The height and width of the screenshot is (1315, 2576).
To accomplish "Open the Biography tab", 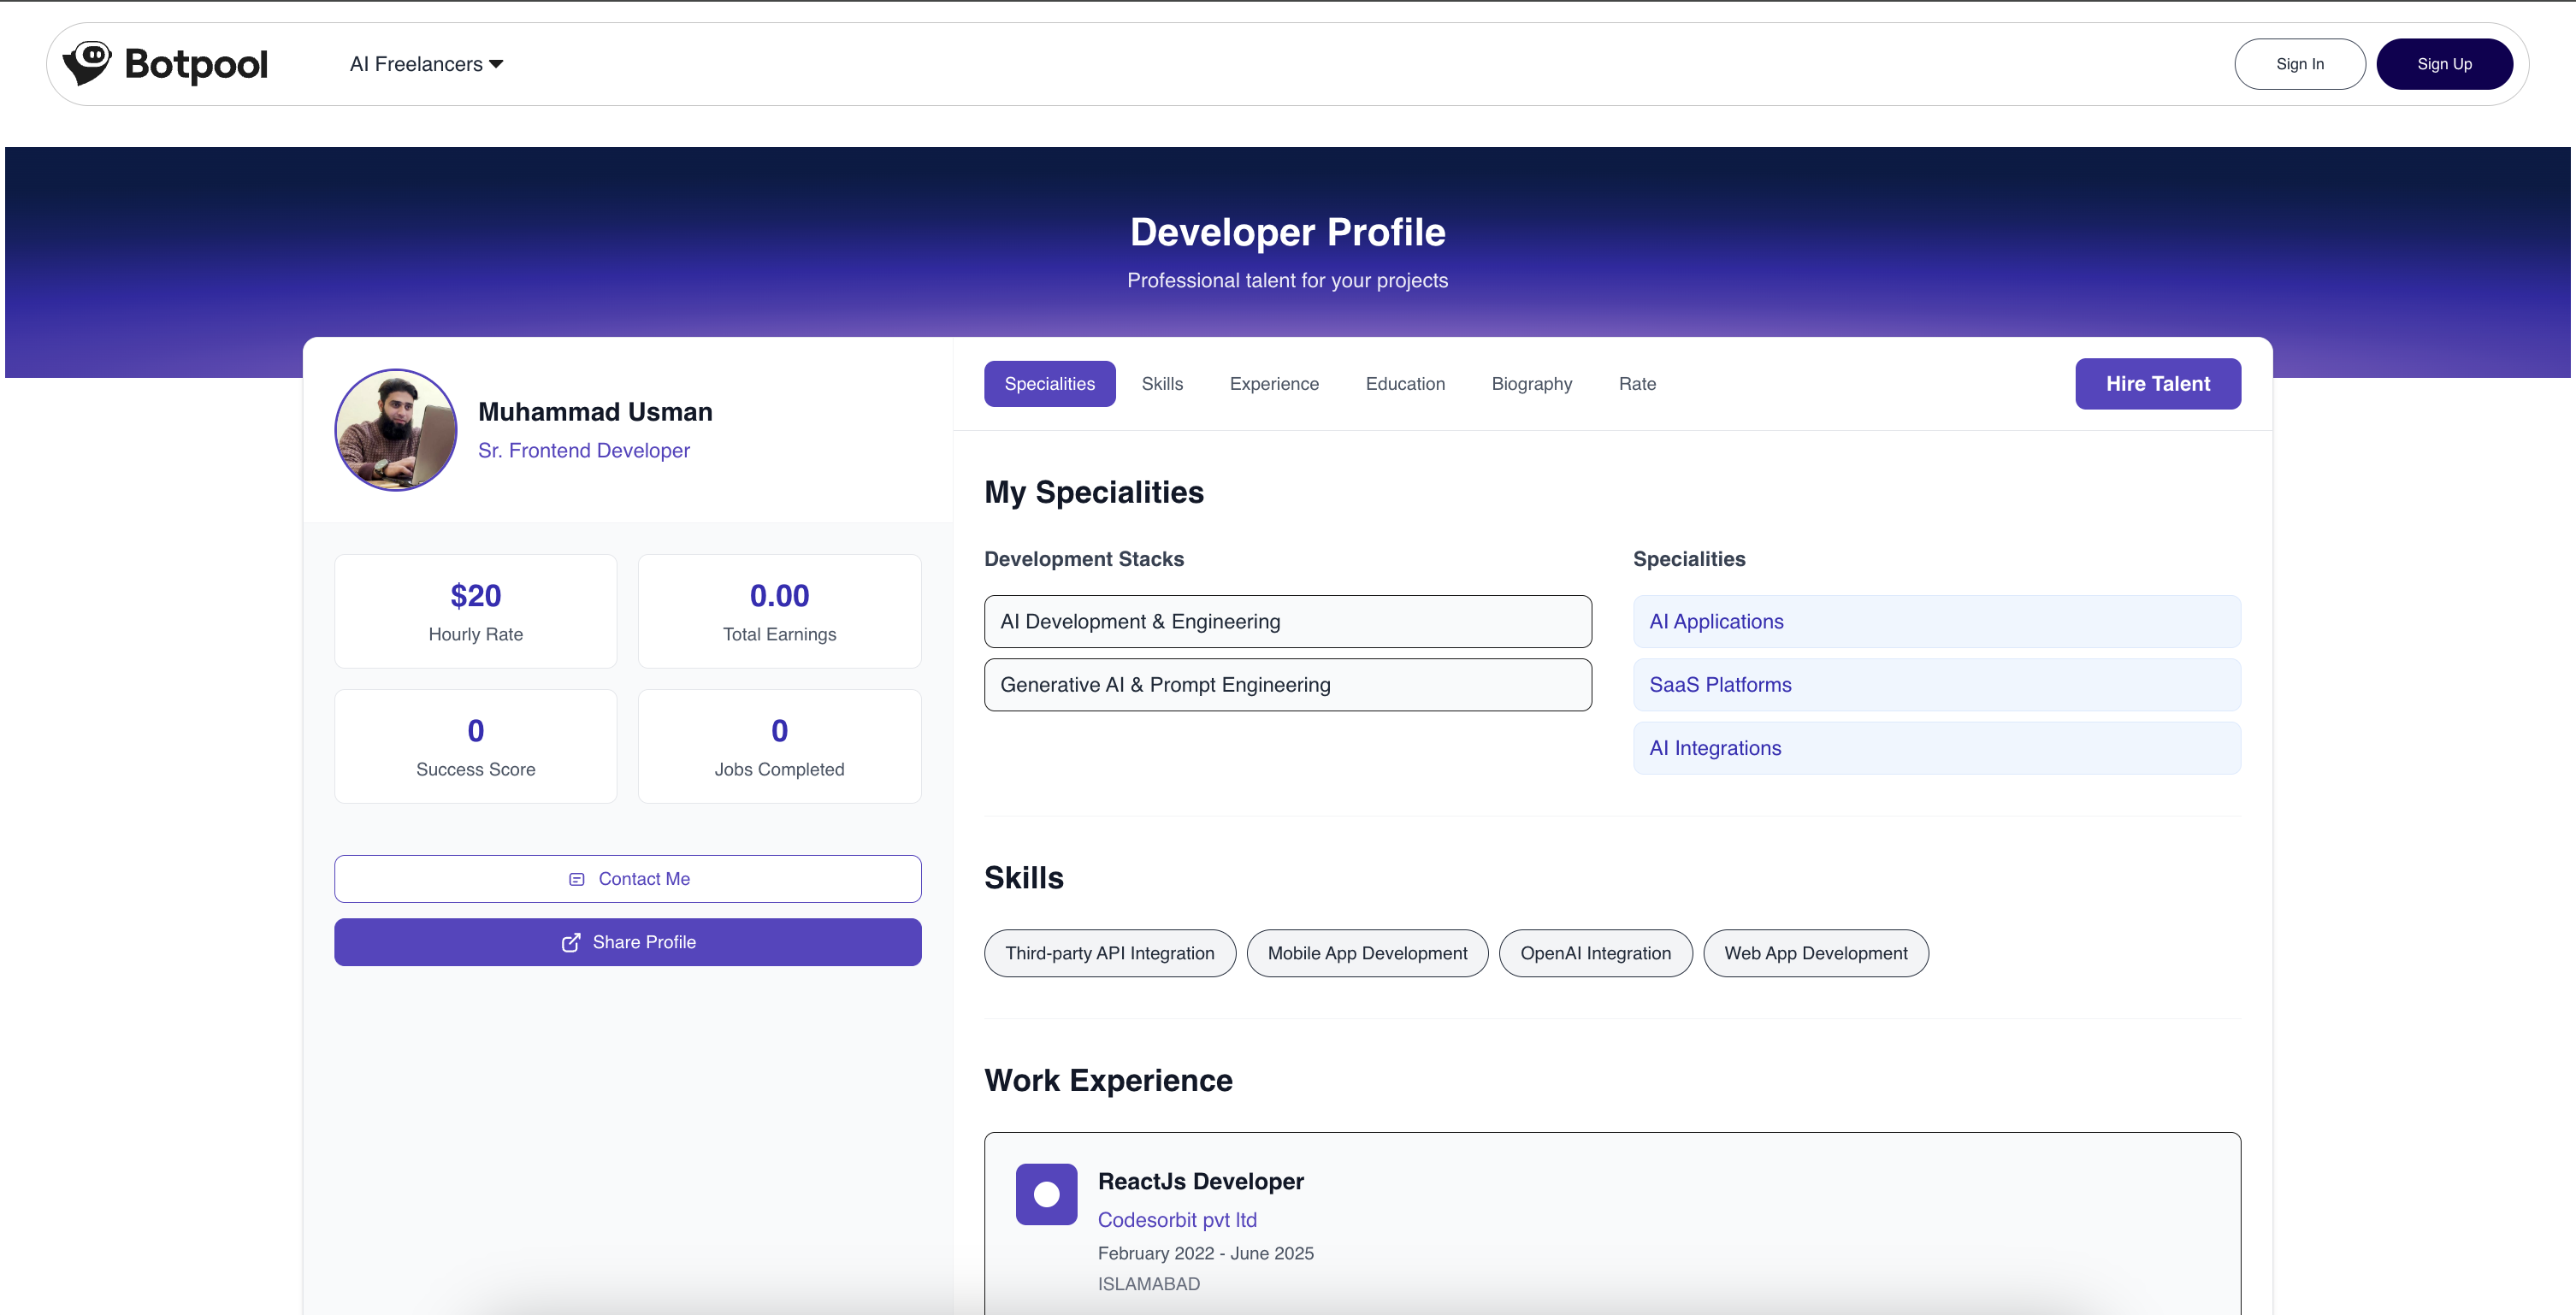I will pyautogui.click(x=1531, y=384).
